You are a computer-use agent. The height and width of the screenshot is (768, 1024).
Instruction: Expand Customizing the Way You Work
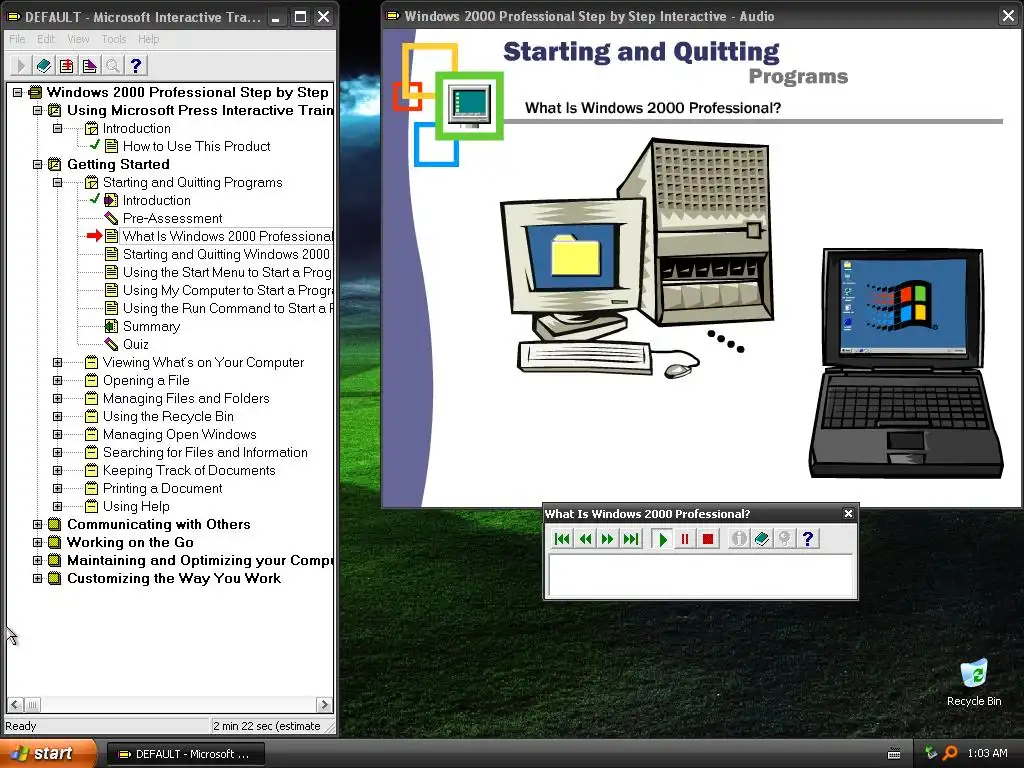(38, 579)
